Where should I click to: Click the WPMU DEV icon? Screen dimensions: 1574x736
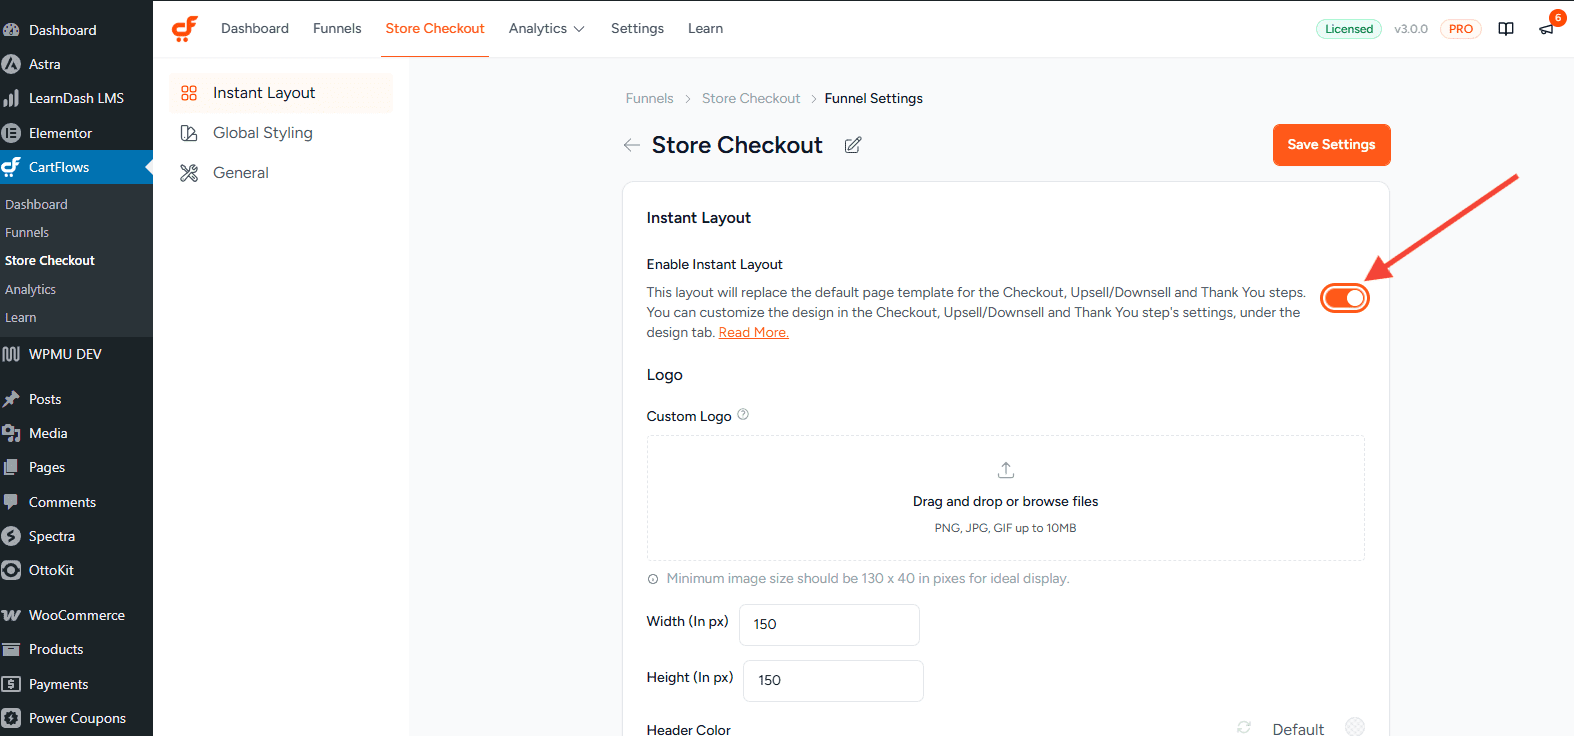(11, 354)
